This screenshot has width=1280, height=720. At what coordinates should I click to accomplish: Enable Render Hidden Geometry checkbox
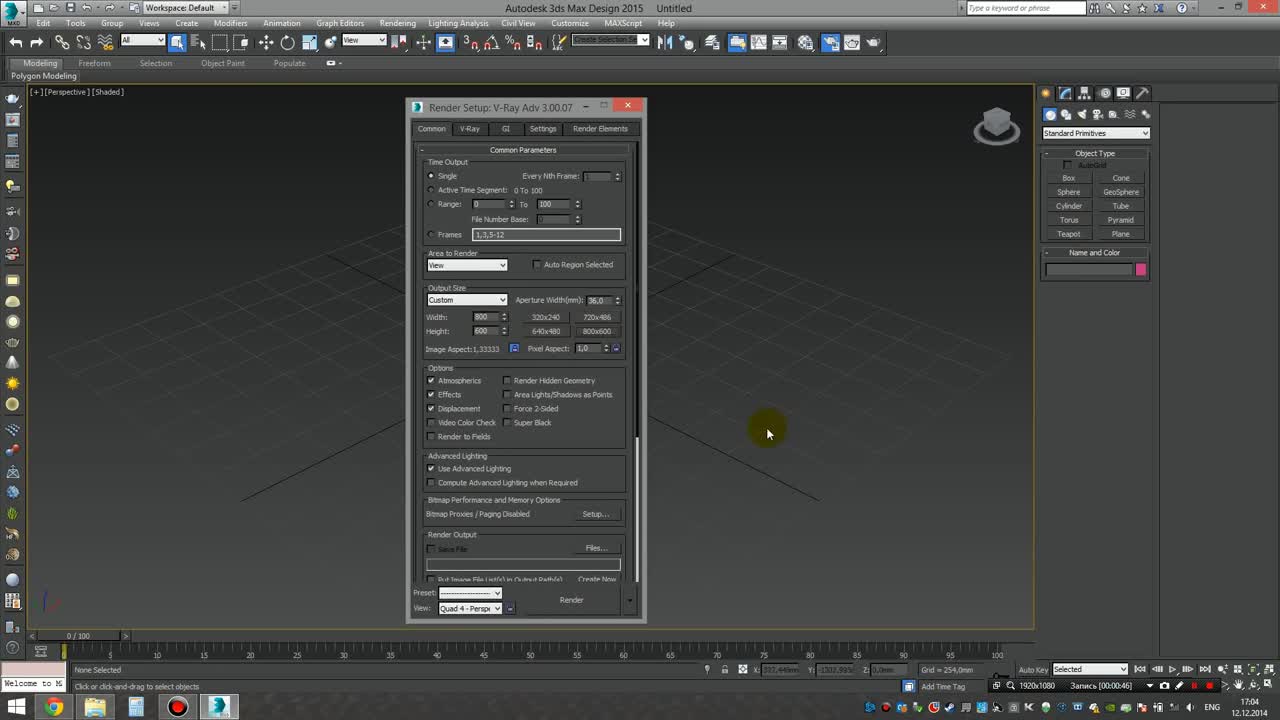[x=507, y=381]
